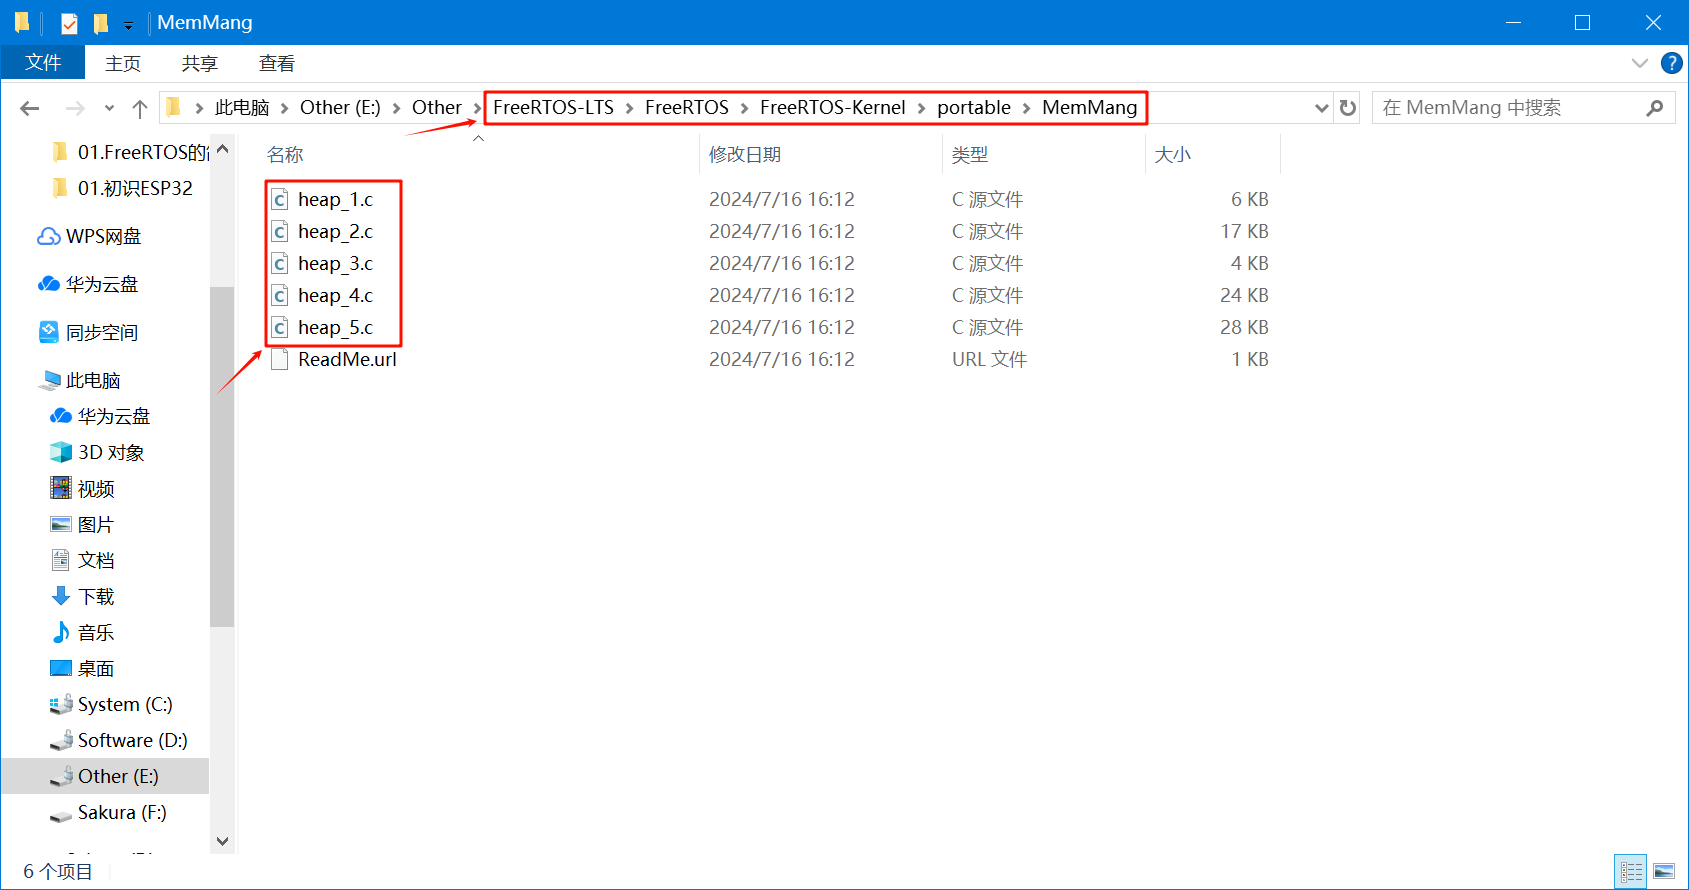The width and height of the screenshot is (1689, 890).
Task: Click the 17 KB size of heap_2.c
Action: pos(1244,232)
